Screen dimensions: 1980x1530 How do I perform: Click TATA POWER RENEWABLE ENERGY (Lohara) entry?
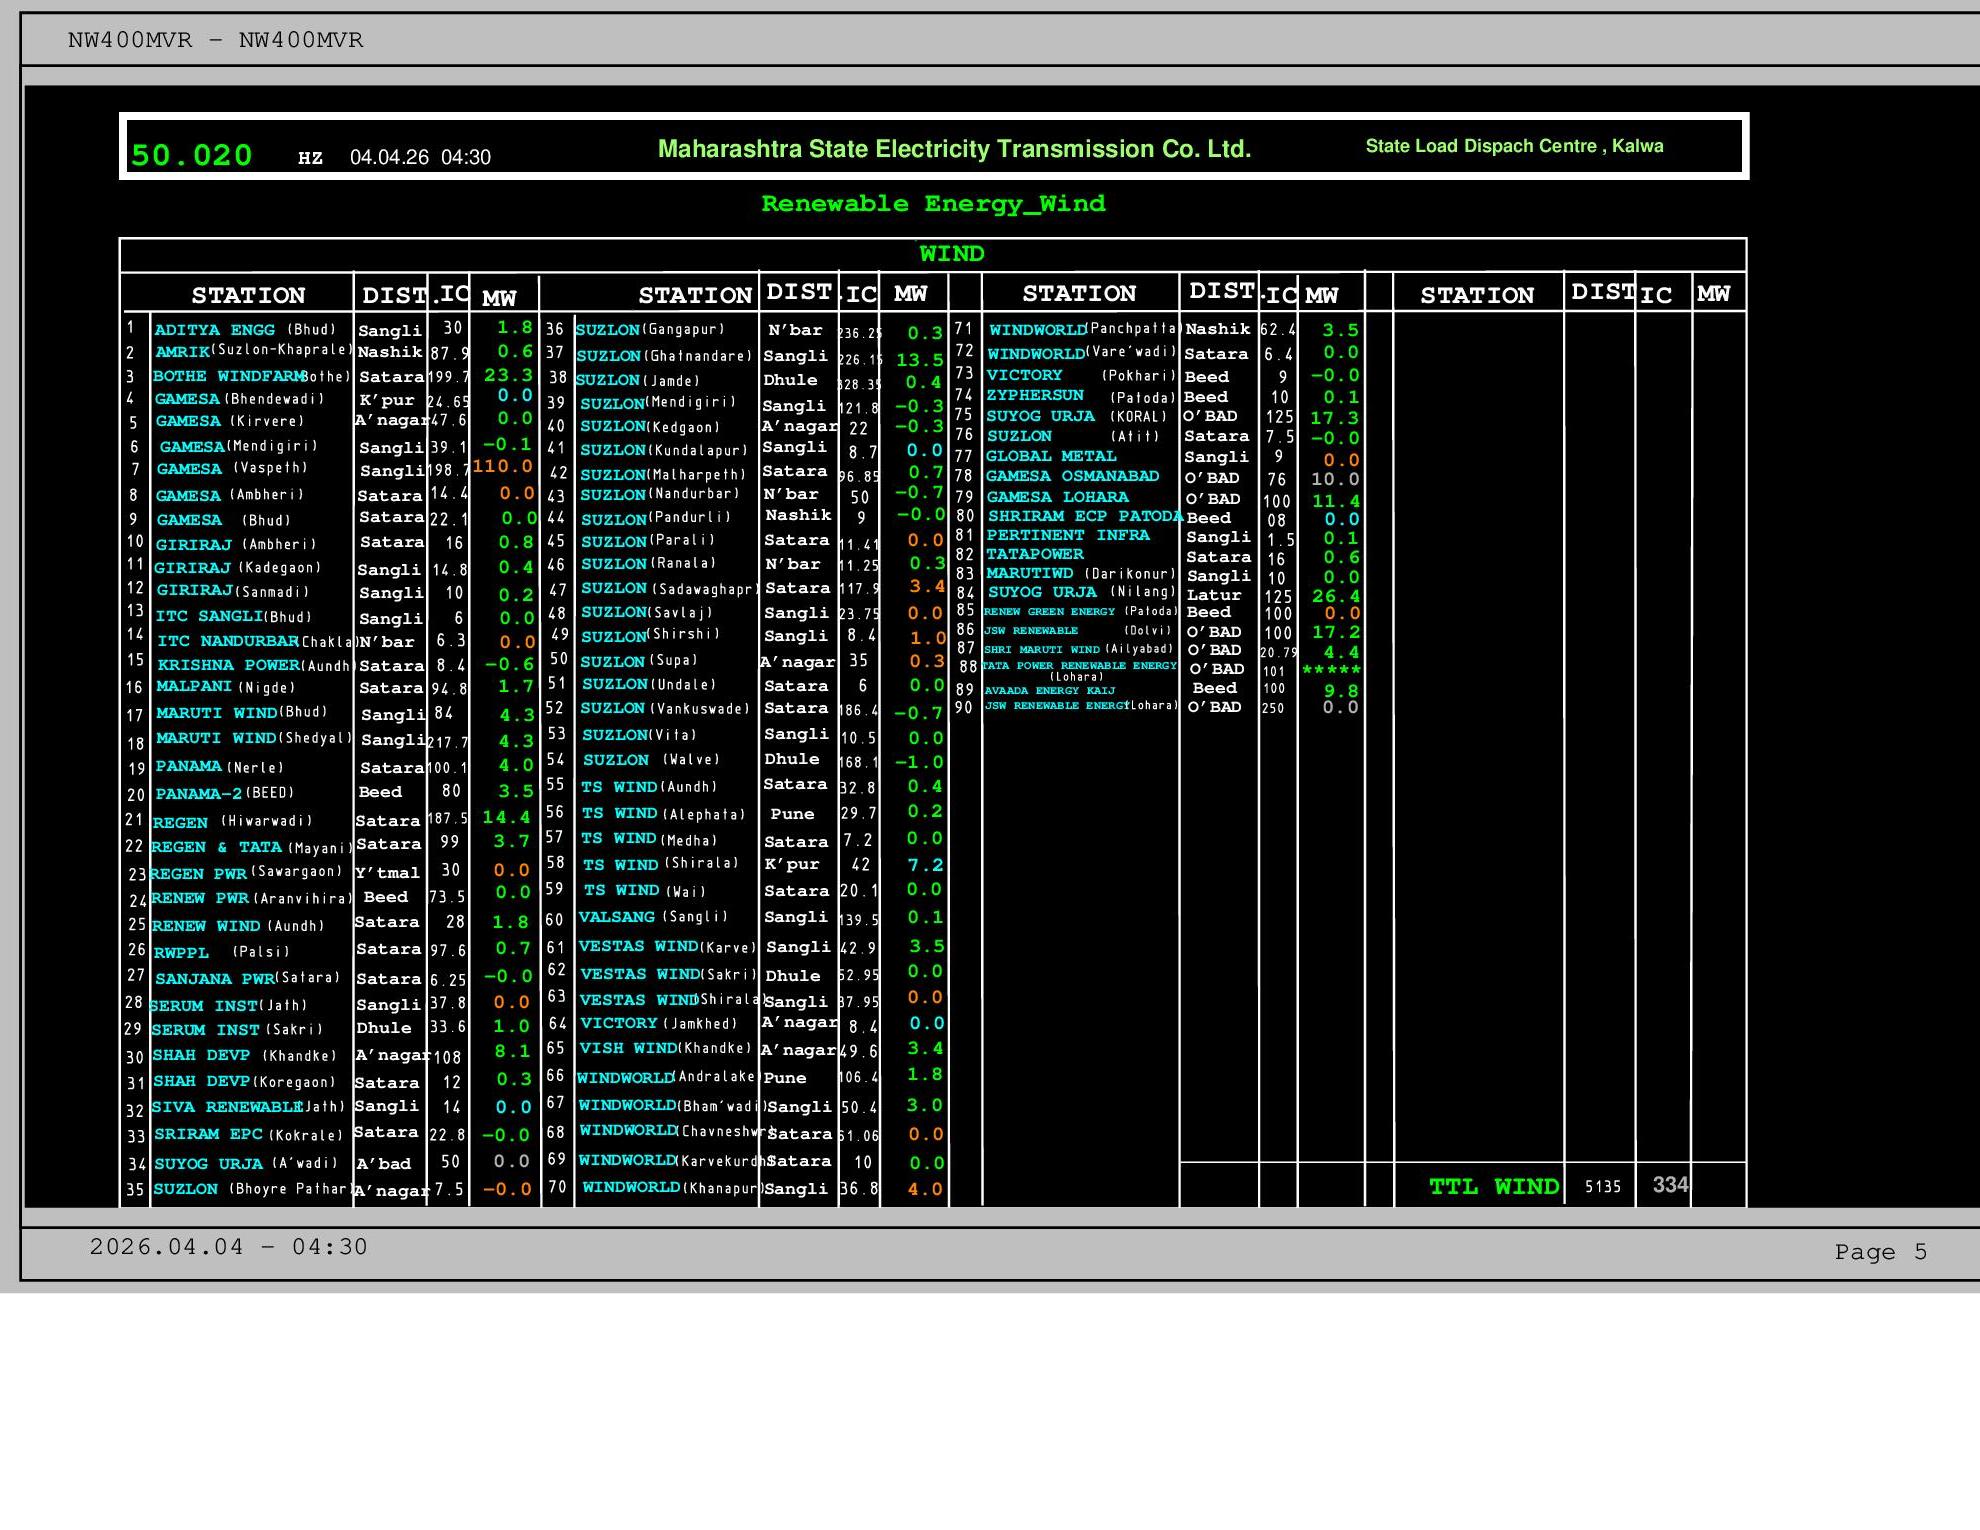[1079, 669]
